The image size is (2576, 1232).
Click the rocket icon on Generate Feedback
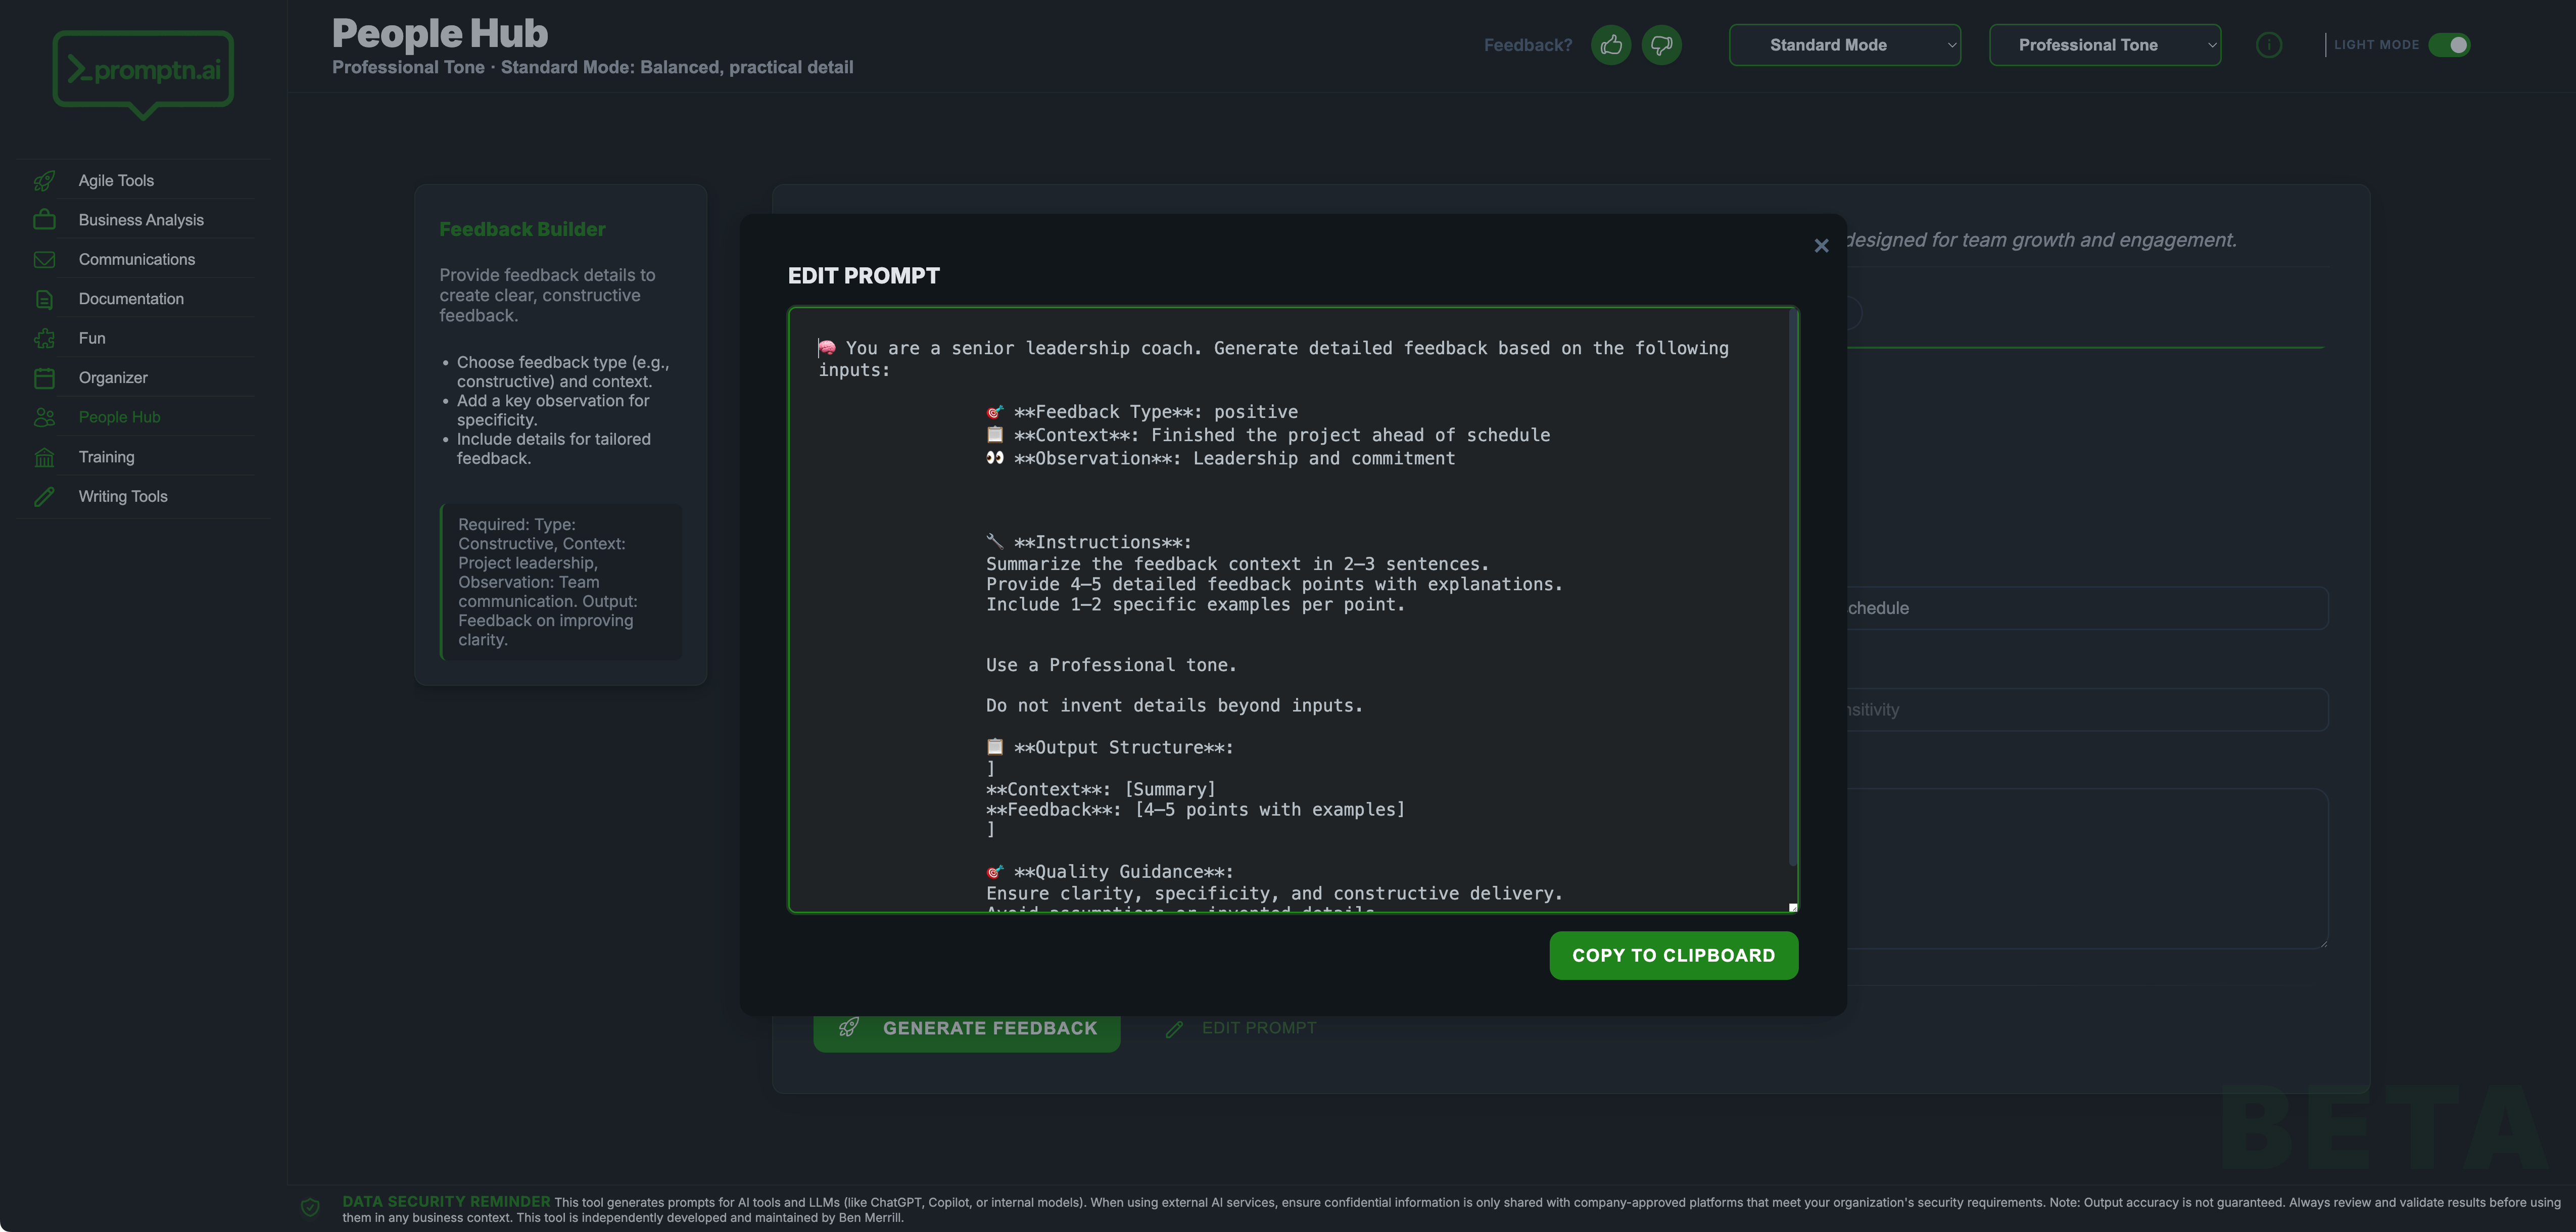pos(848,1028)
